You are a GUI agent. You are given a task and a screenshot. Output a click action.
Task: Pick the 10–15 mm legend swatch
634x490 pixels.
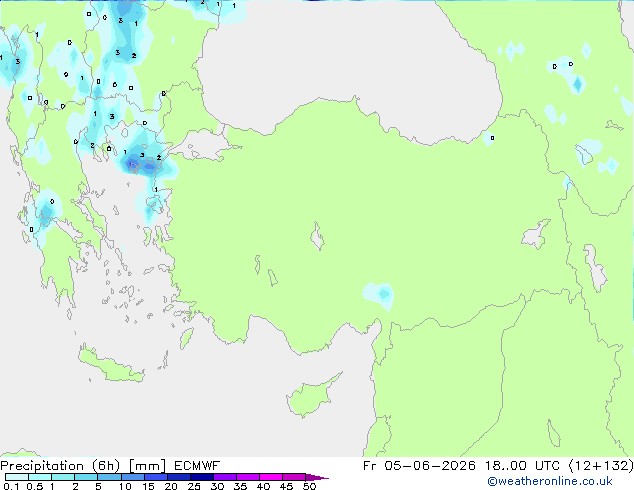(132, 477)
